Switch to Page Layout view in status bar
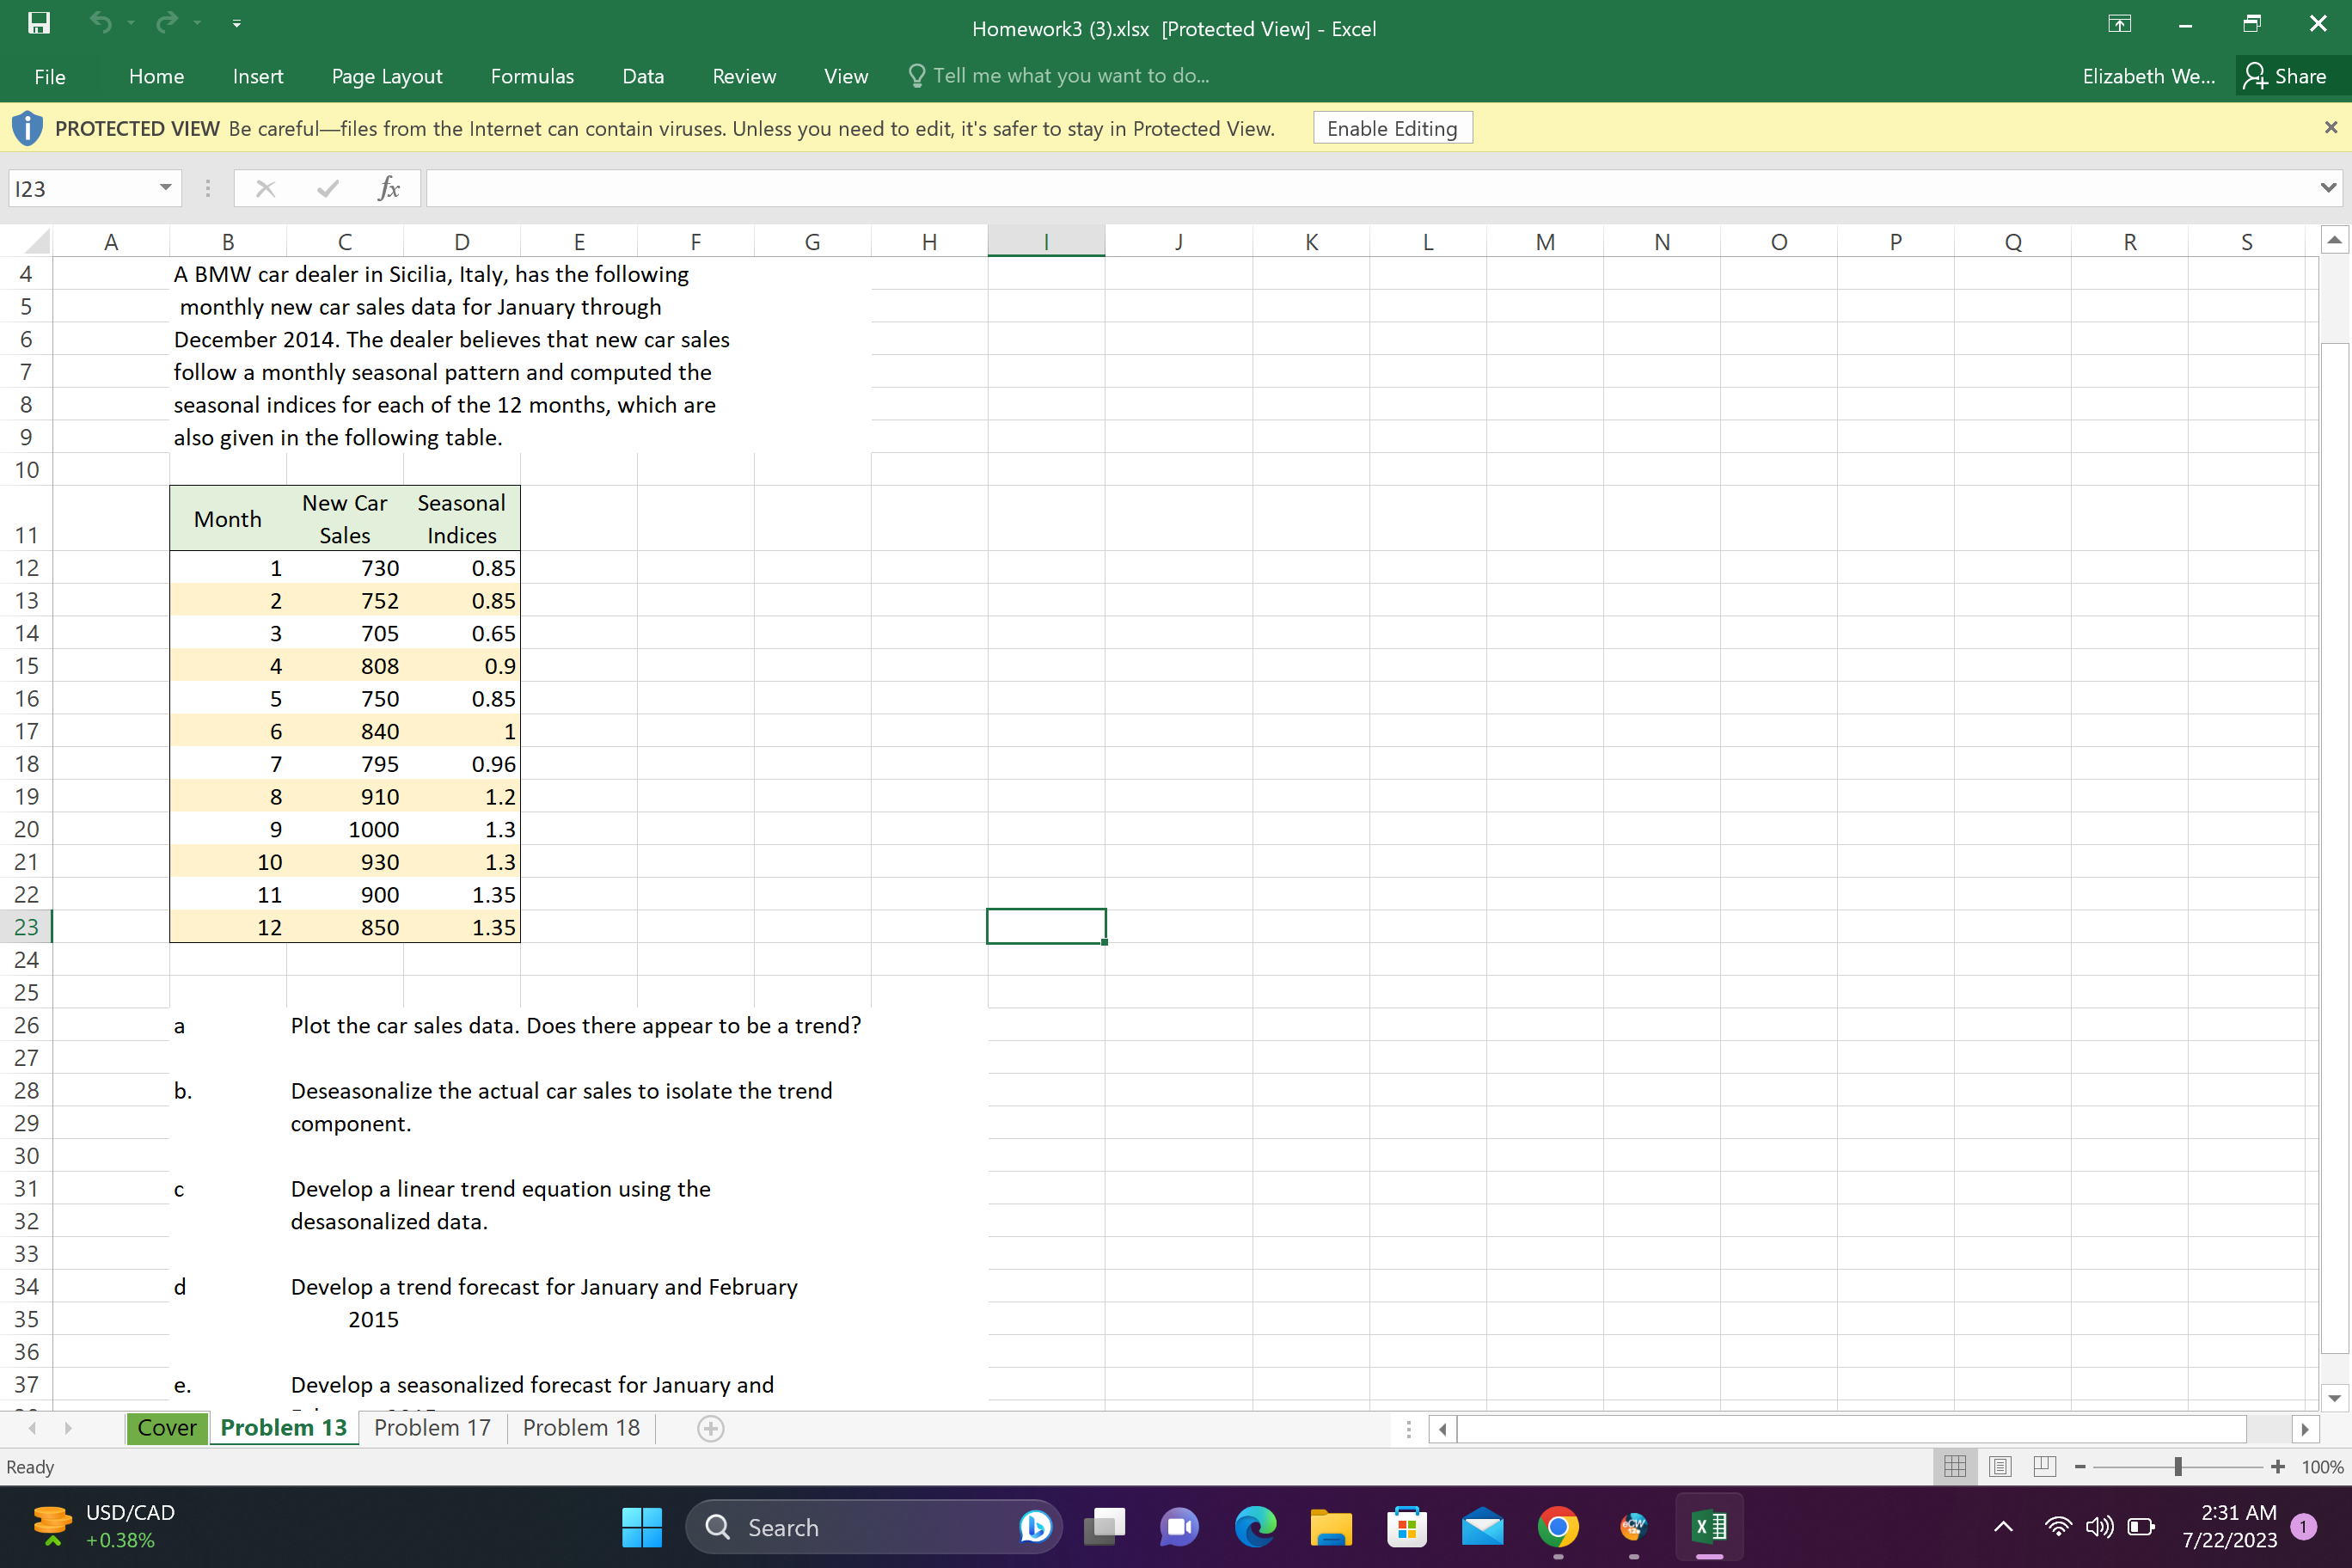Screen dimensions: 2352x1568 2000,1466
